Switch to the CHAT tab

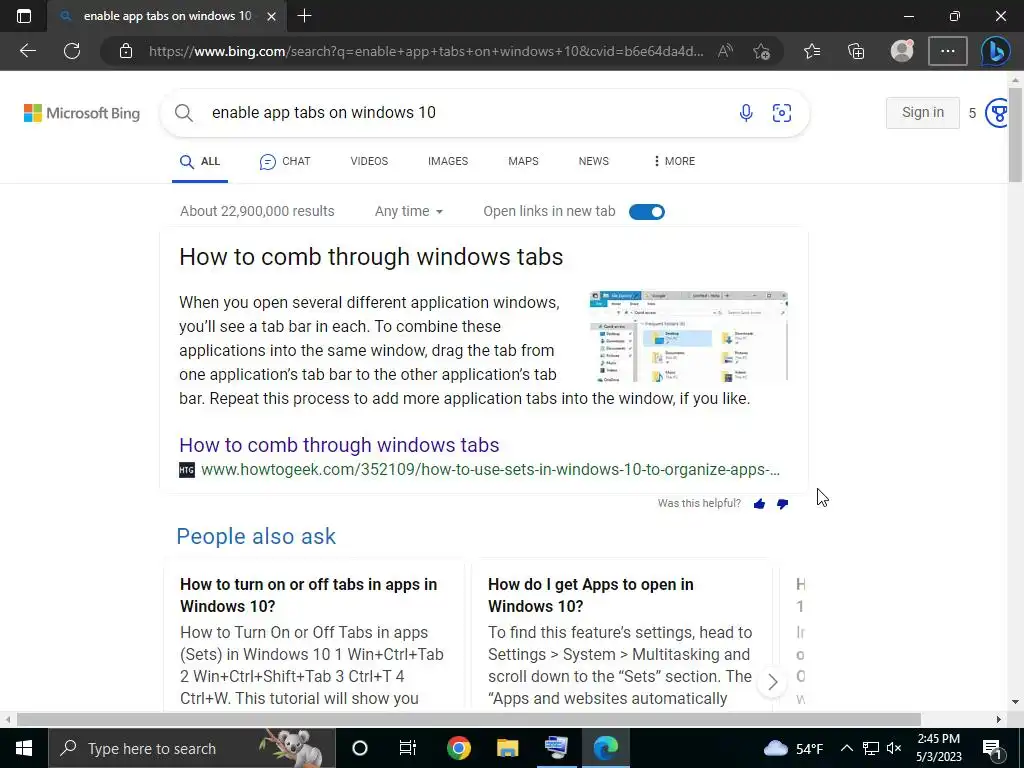click(285, 161)
